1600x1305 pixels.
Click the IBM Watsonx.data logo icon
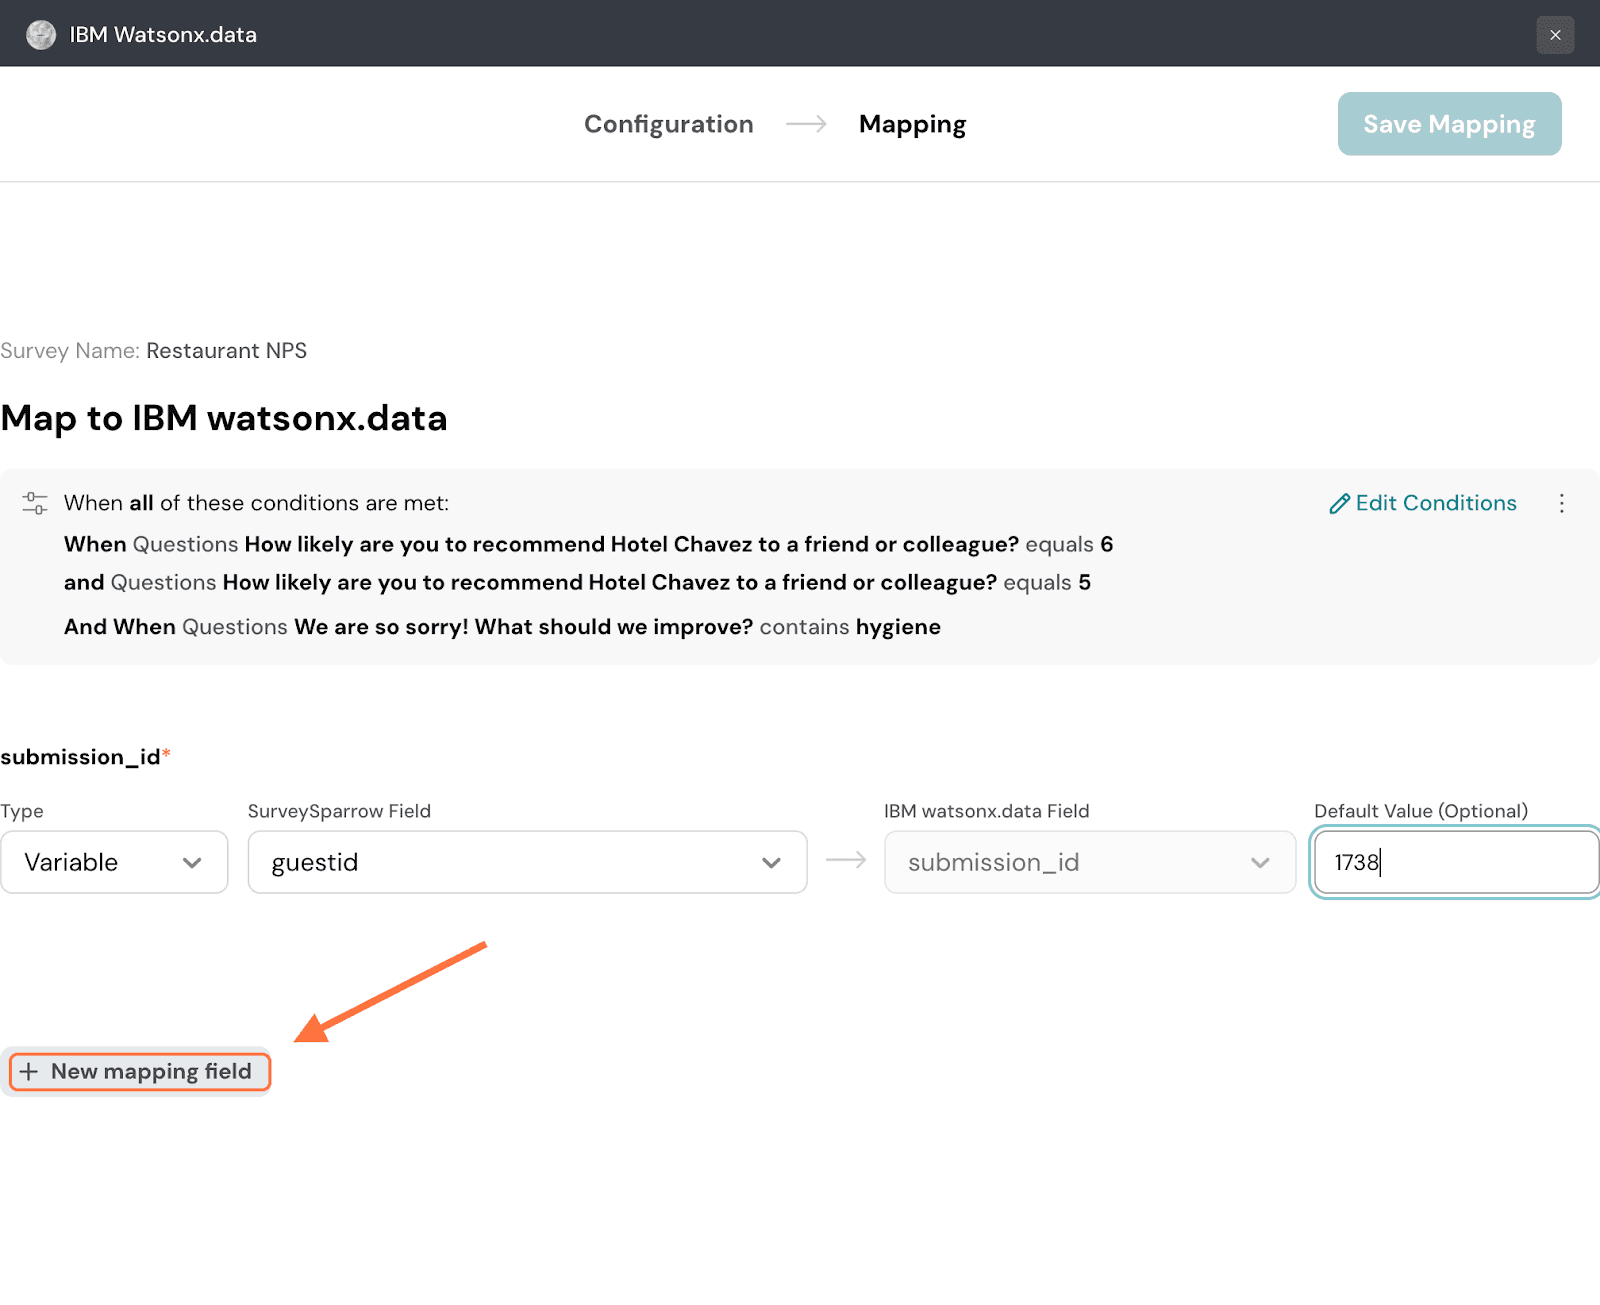coord(41,35)
